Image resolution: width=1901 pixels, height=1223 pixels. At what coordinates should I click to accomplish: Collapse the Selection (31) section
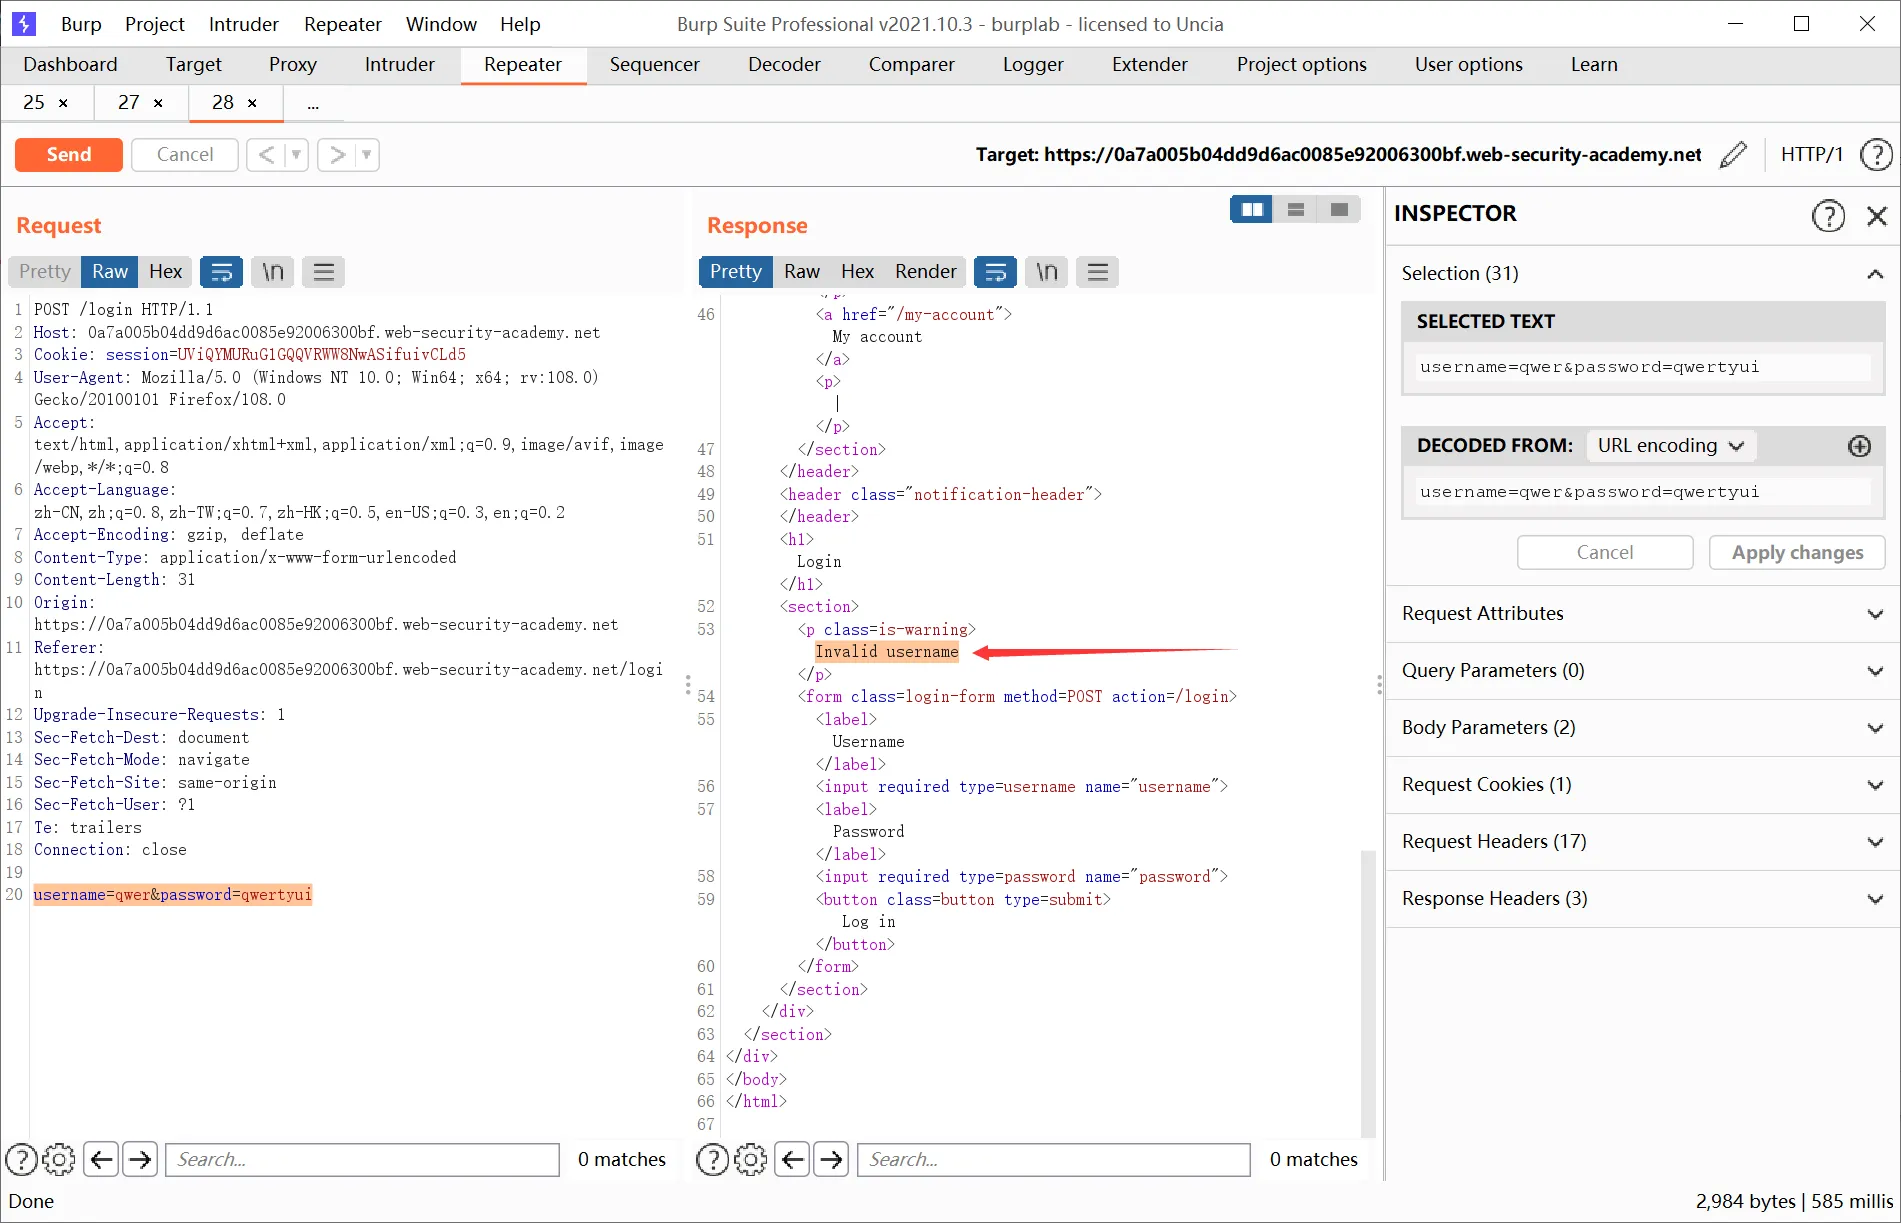(x=1875, y=274)
